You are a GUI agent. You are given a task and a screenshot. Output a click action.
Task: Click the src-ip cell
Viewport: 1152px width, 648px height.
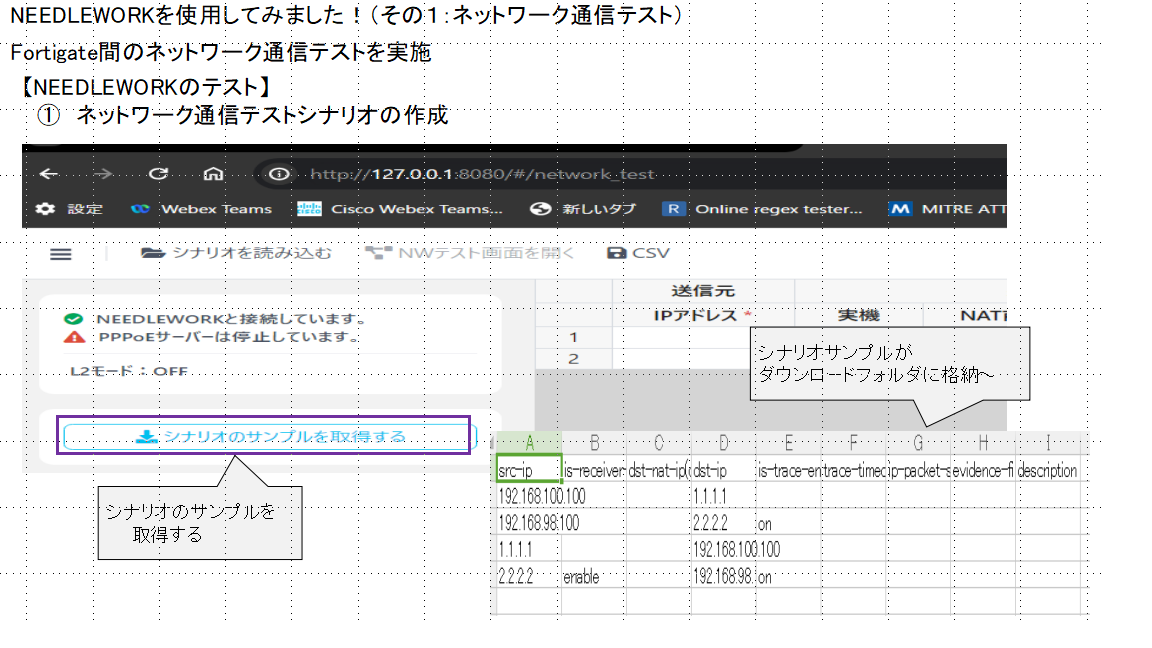pyautogui.click(x=529, y=470)
